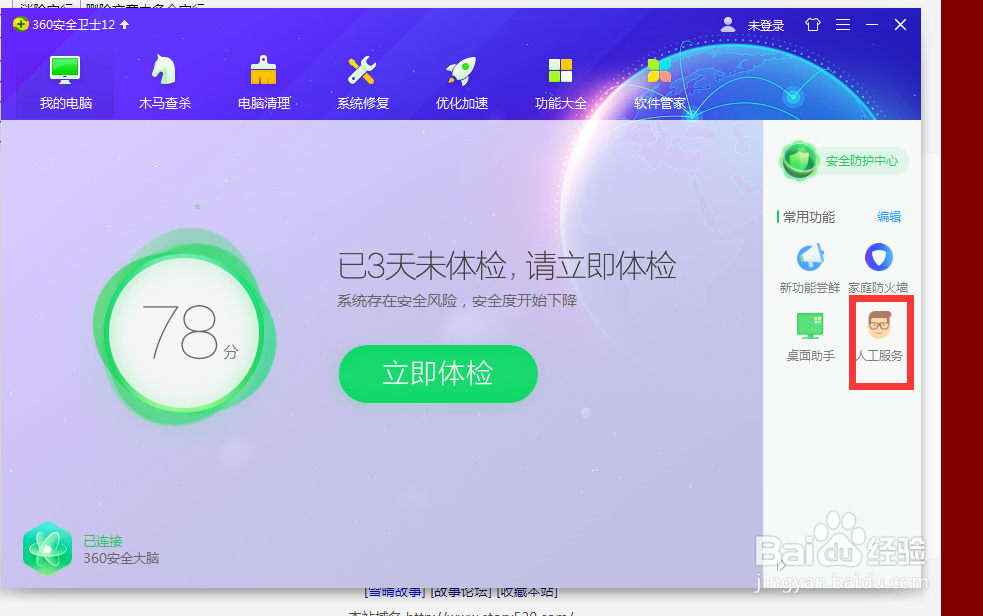Click 未登录 login text
This screenshot has width=983, height=616.
coord(766,25)
